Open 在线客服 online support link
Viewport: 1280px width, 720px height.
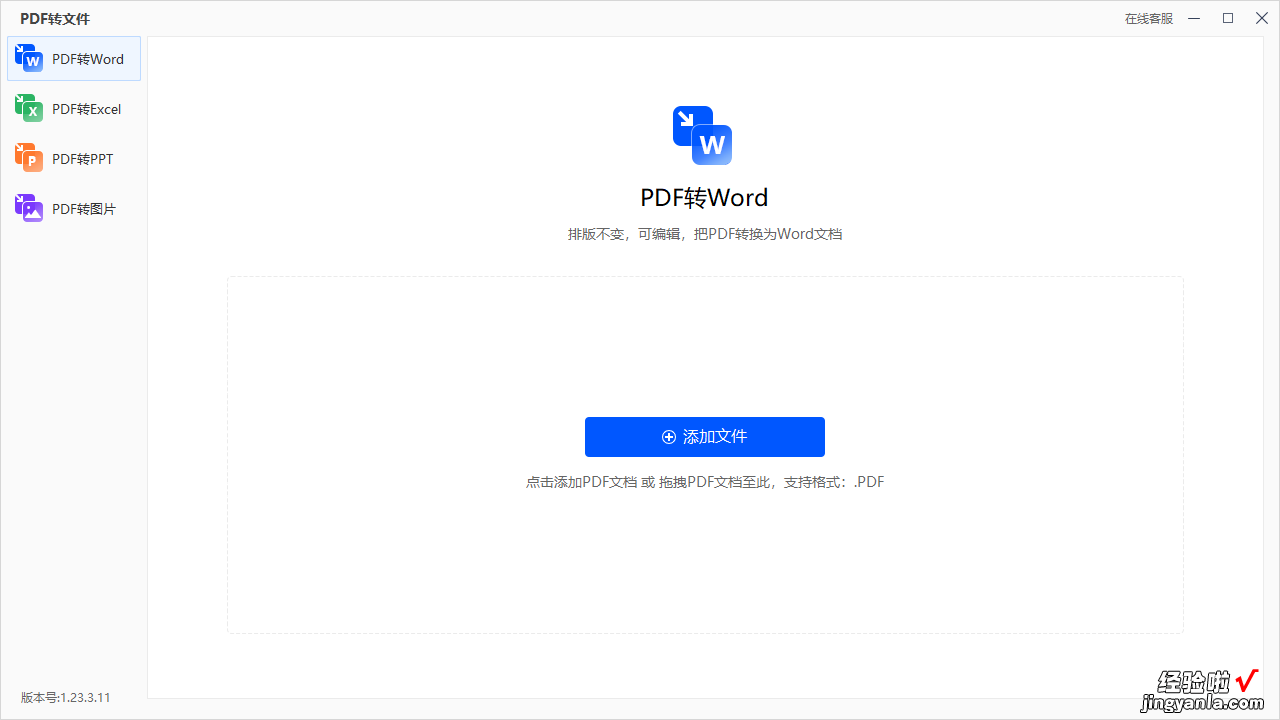pos(1149,19)
